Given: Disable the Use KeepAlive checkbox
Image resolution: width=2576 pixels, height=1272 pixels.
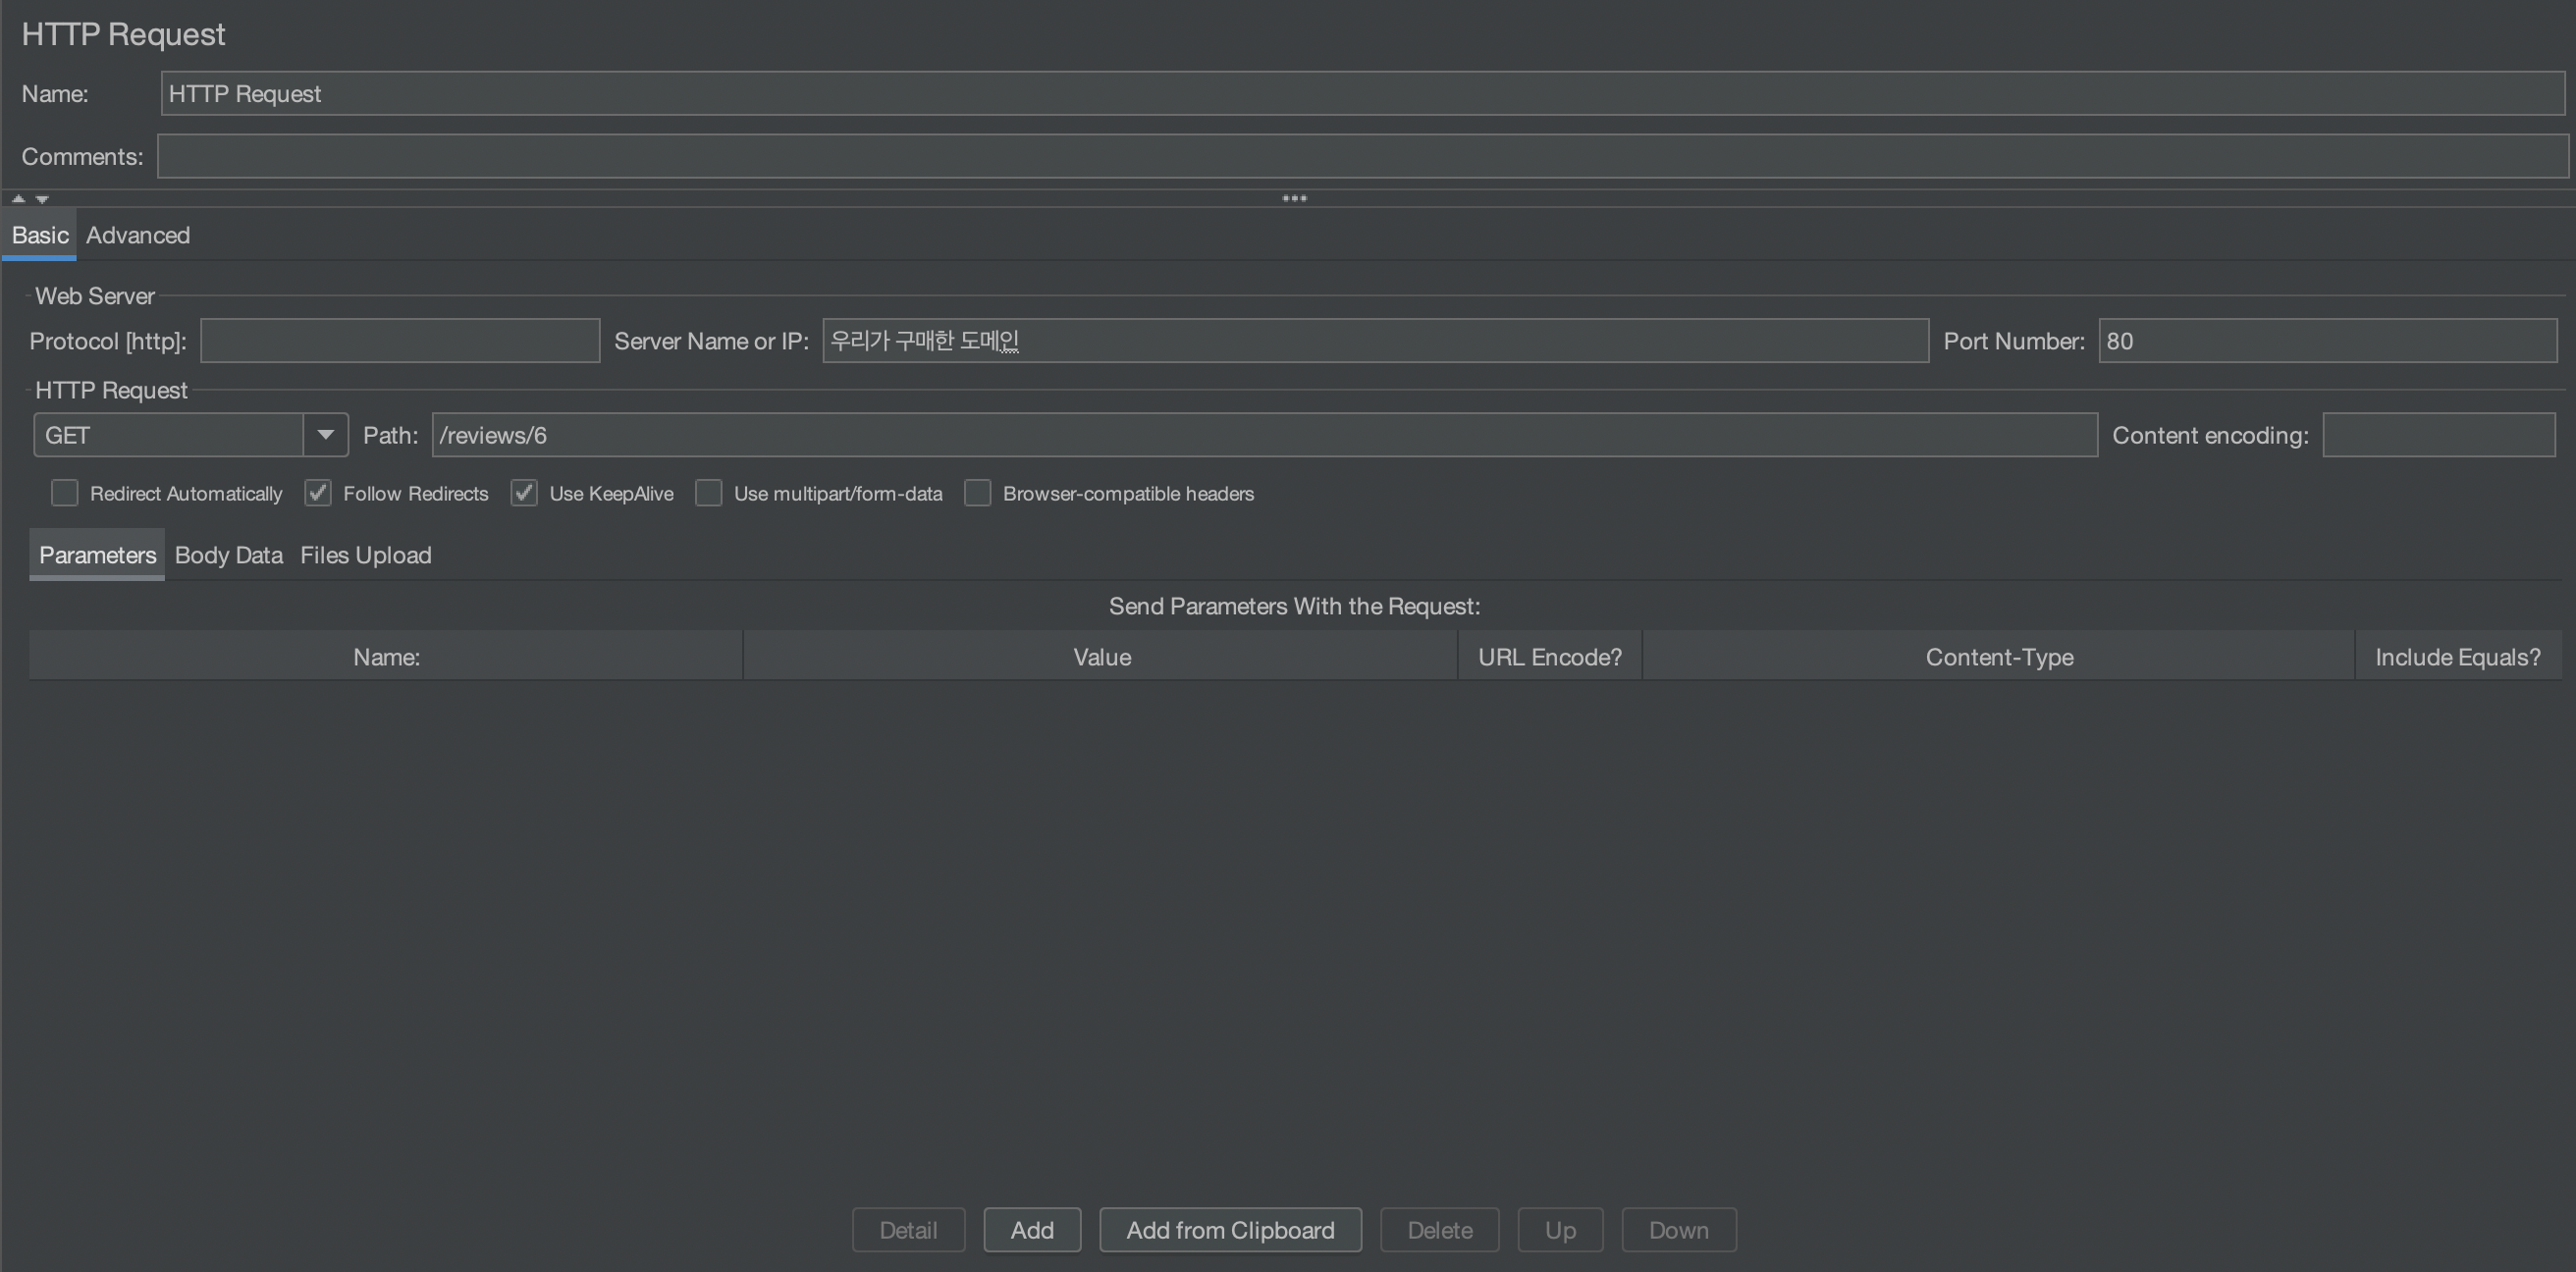Looking at the screenshot, I should pyautogui.click(x=524, y=493).
